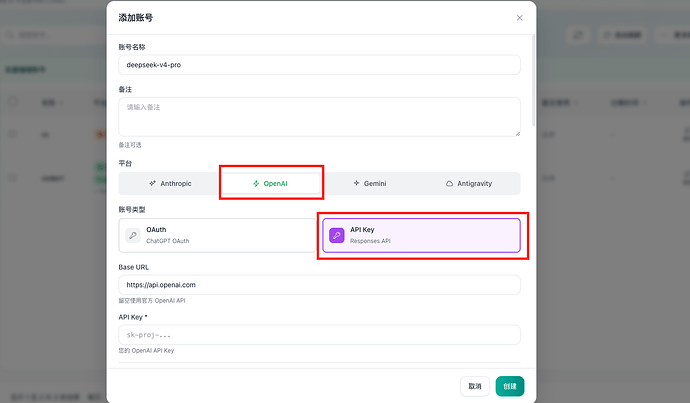Switch platform to Gemini tab
690x403 pixels.
click(370, 183)
